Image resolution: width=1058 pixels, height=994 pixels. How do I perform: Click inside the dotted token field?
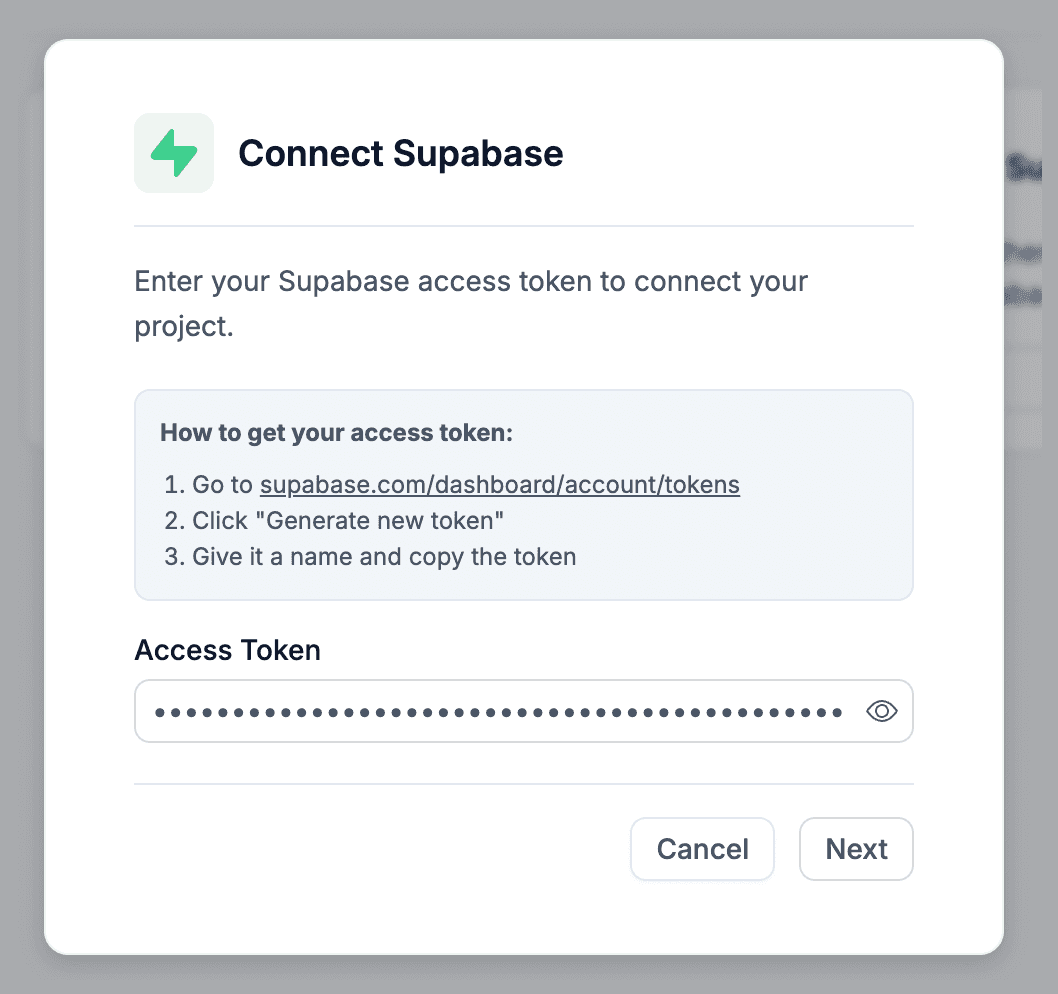tap(450, 710)
